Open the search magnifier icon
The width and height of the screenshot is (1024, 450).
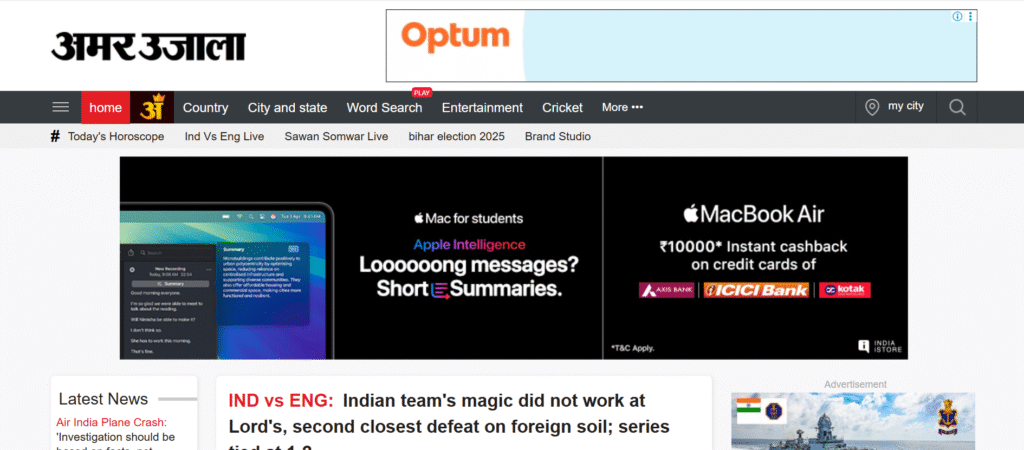957,107
